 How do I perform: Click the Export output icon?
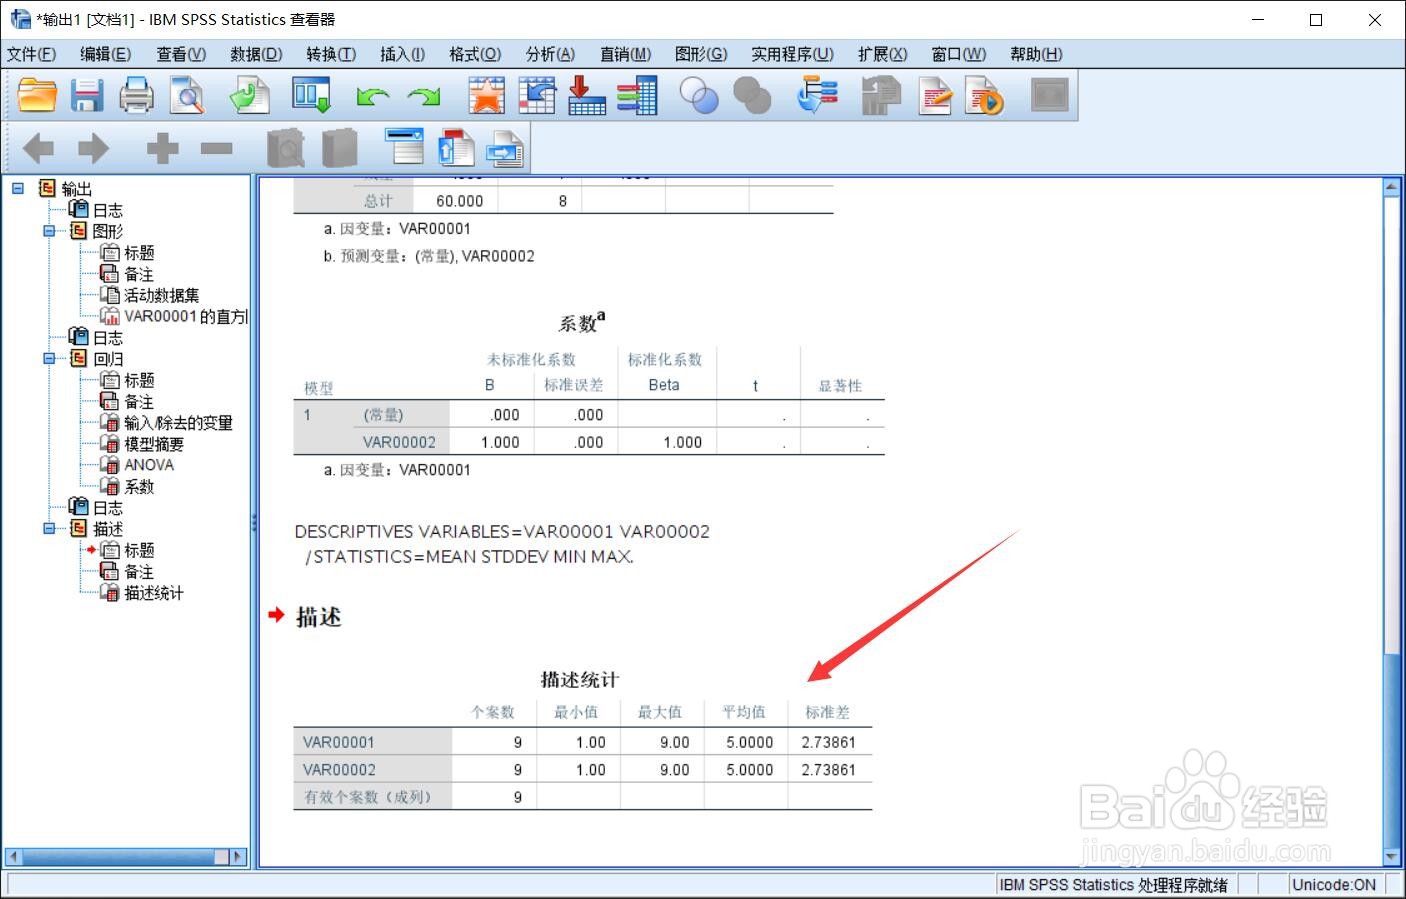[x=249, y=96]
